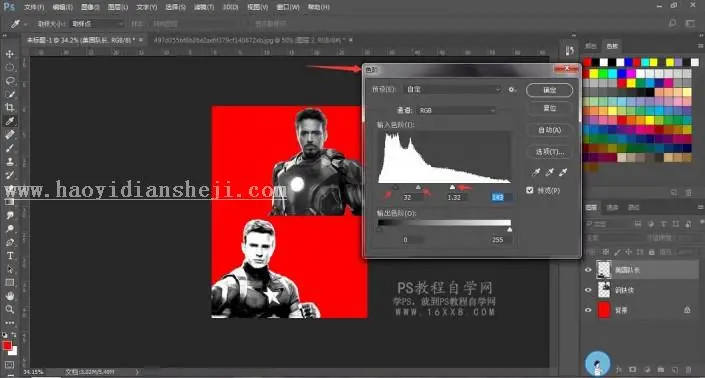Open the 取样点 sample size dropdown

coord(97,24)
